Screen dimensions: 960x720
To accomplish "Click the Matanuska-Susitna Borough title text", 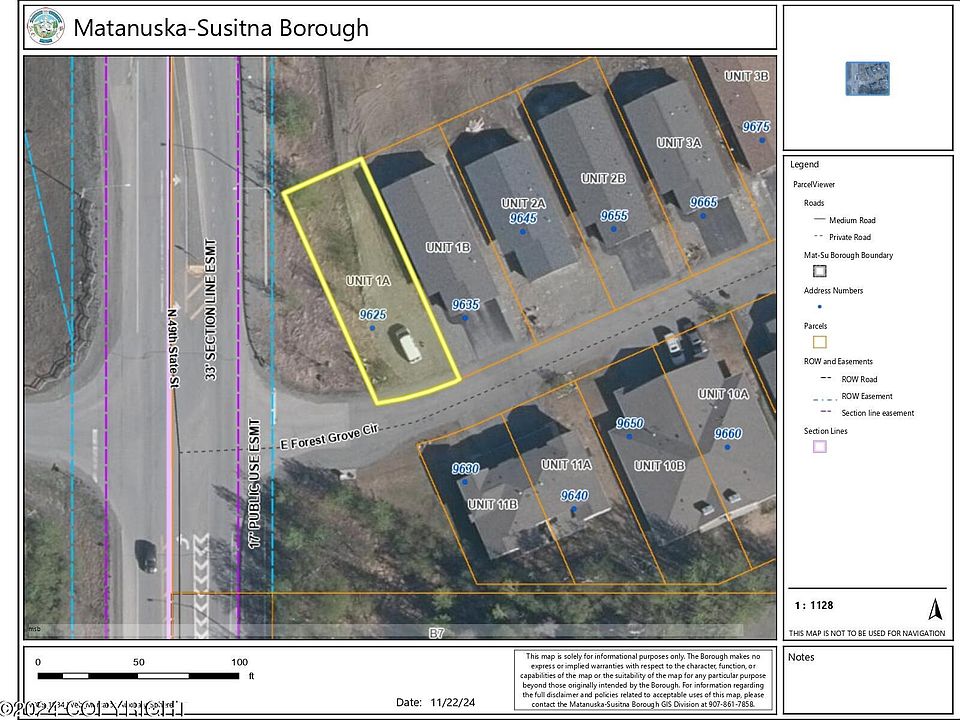I will coord(221,28).
